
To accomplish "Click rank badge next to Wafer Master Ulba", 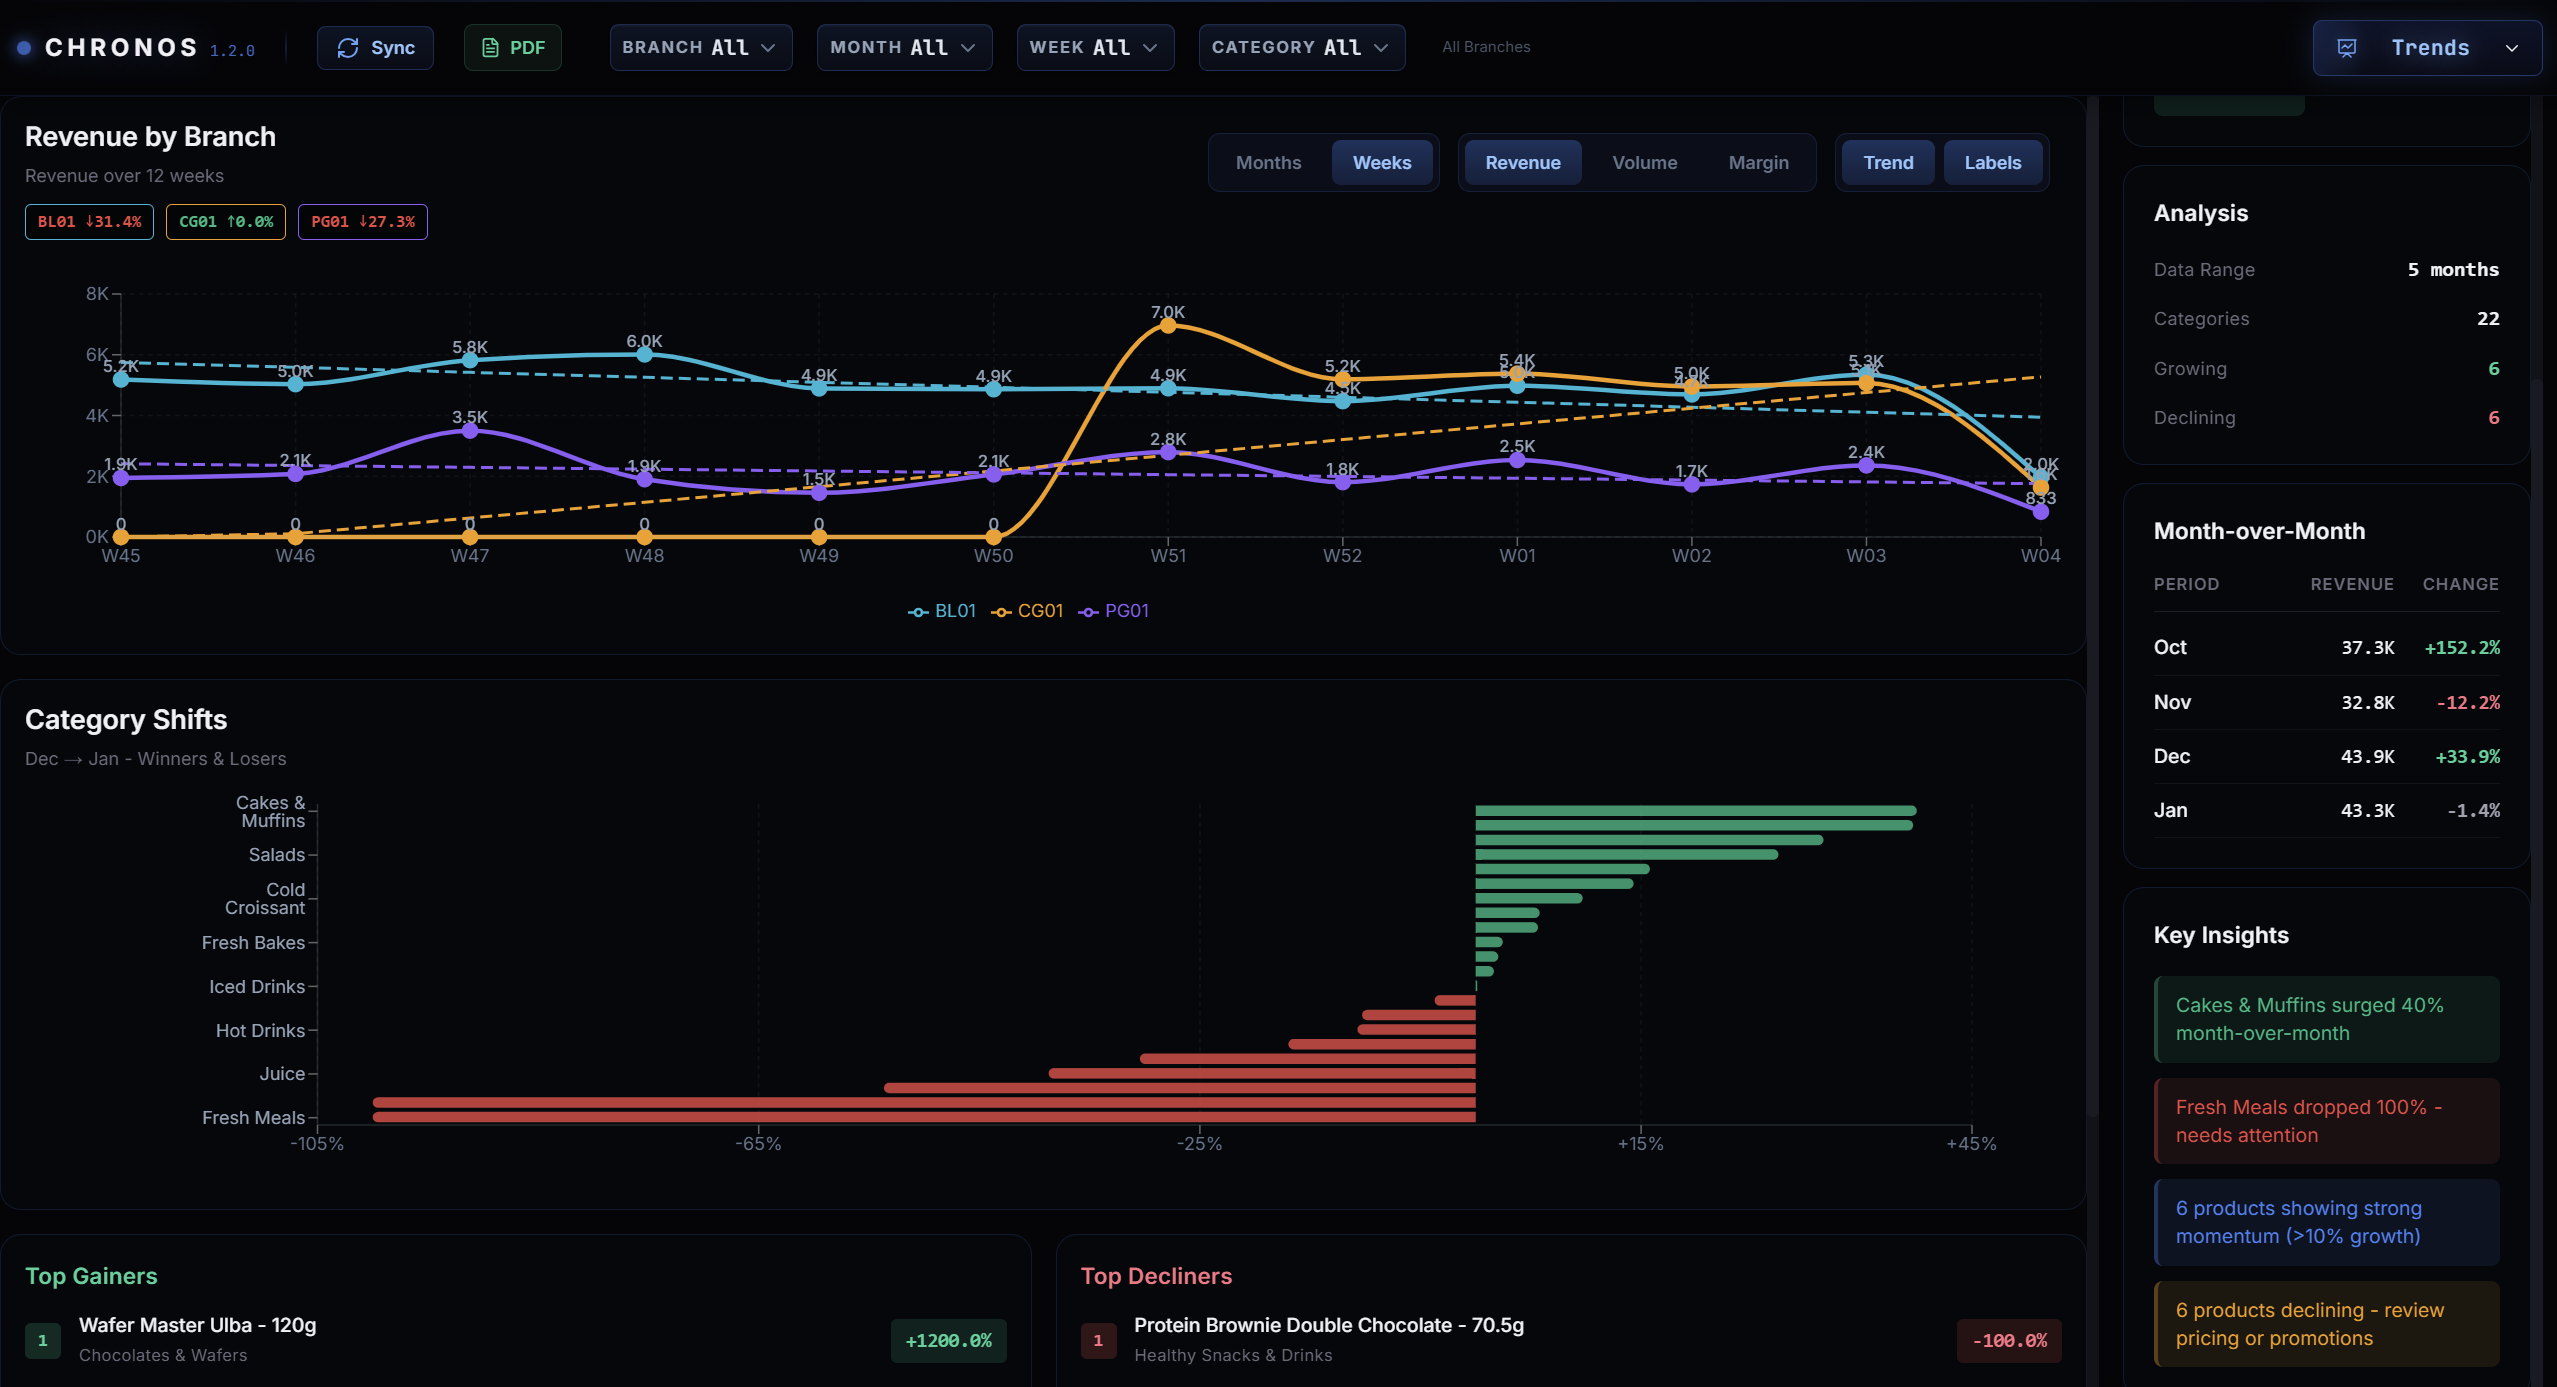I will (42, 1340).
